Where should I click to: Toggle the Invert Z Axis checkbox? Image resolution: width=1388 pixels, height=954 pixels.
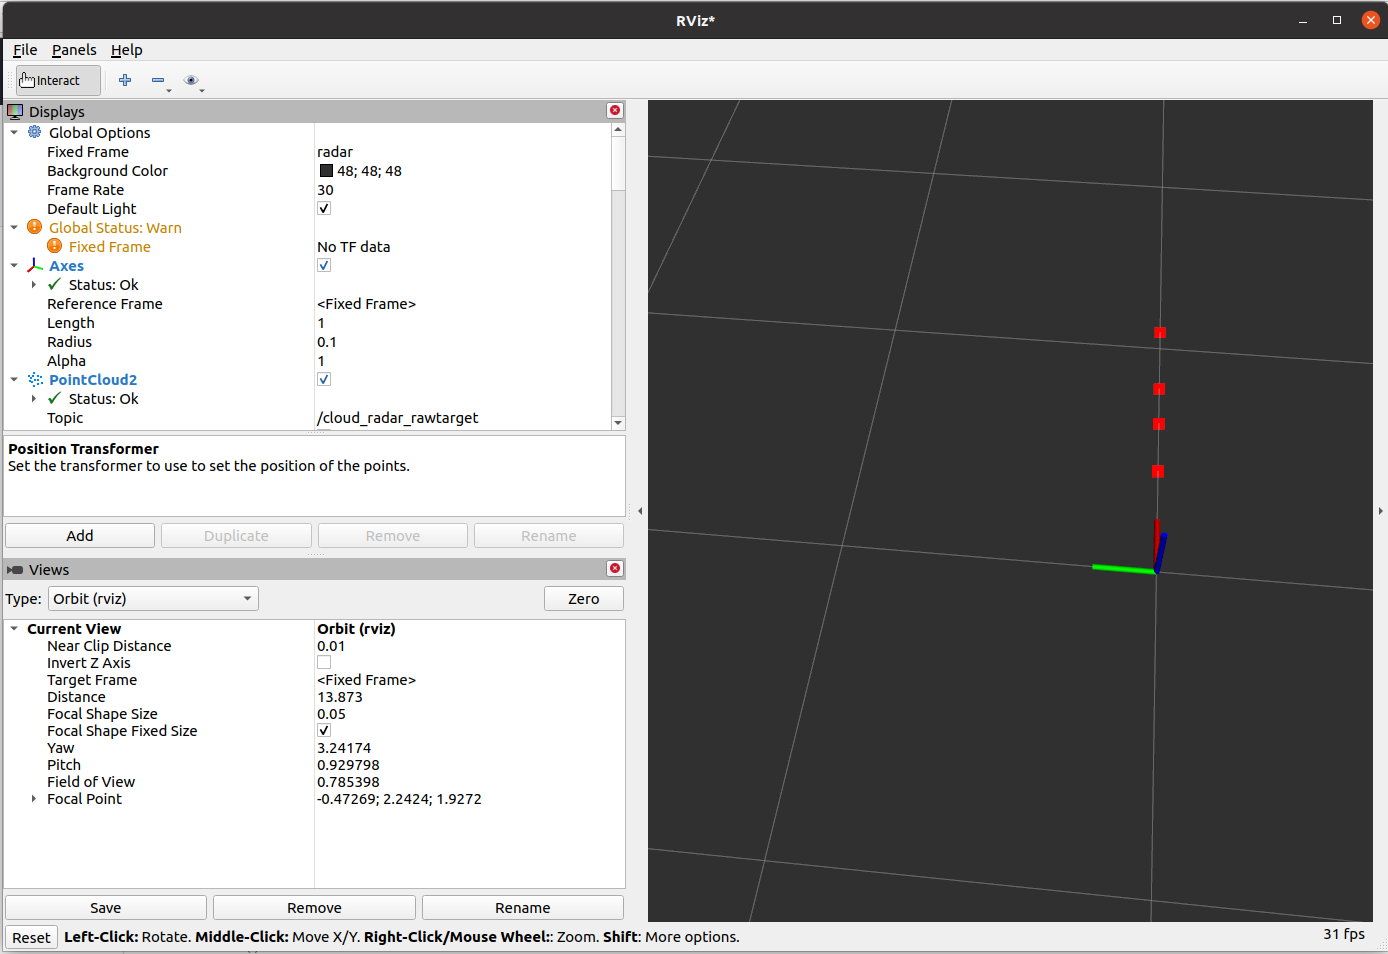tap(323, 662)
